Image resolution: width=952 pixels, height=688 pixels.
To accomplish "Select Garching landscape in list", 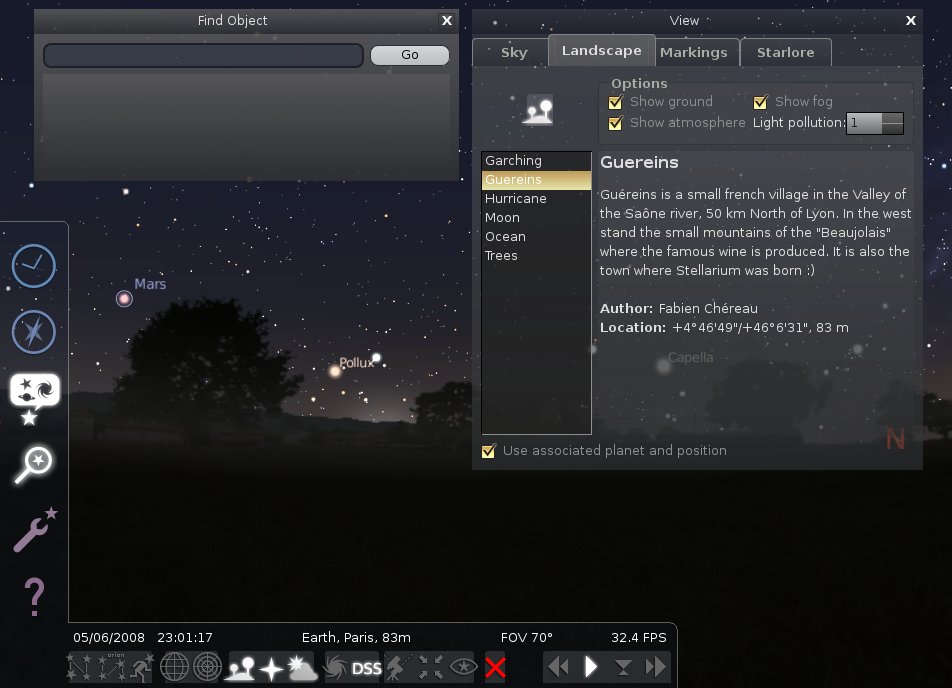I will coord(536,161).
